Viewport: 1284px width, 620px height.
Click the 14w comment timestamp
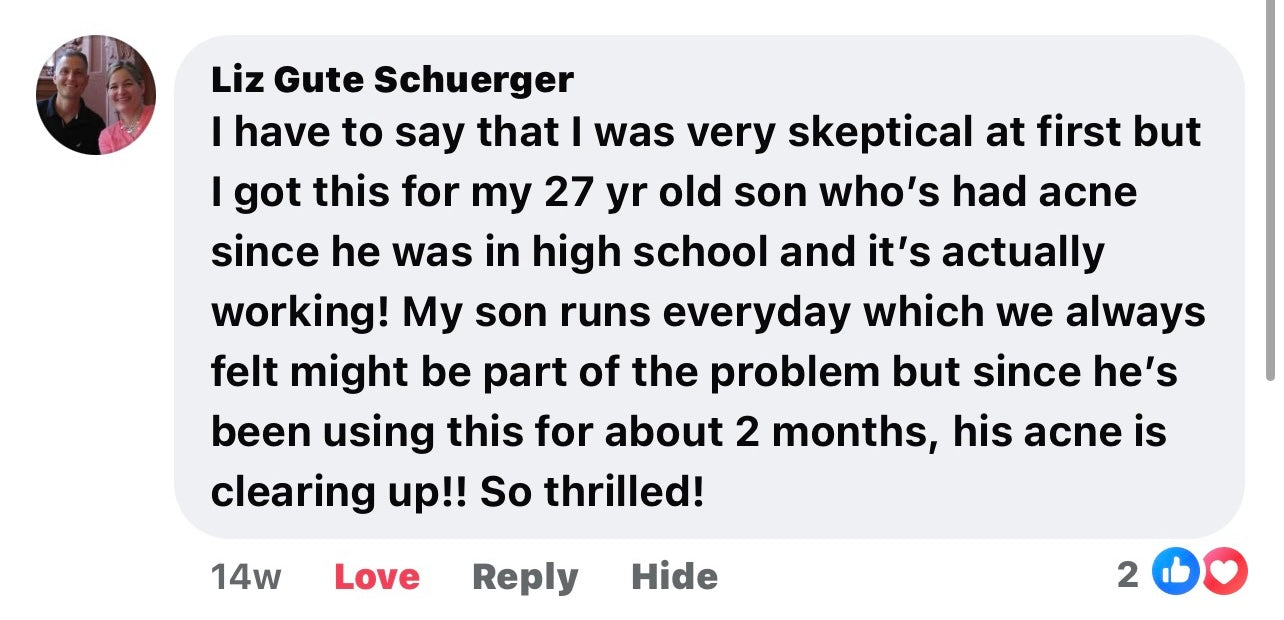246,577
